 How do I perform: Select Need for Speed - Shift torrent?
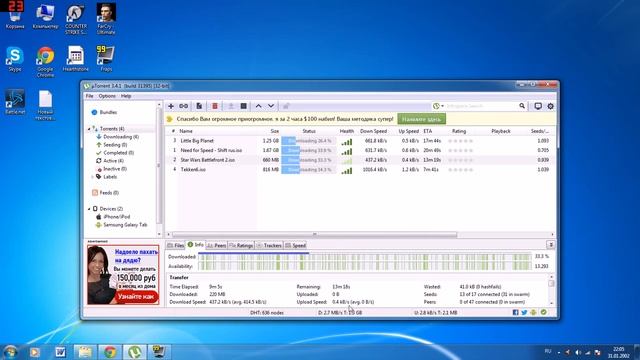(x=211, y=150)
